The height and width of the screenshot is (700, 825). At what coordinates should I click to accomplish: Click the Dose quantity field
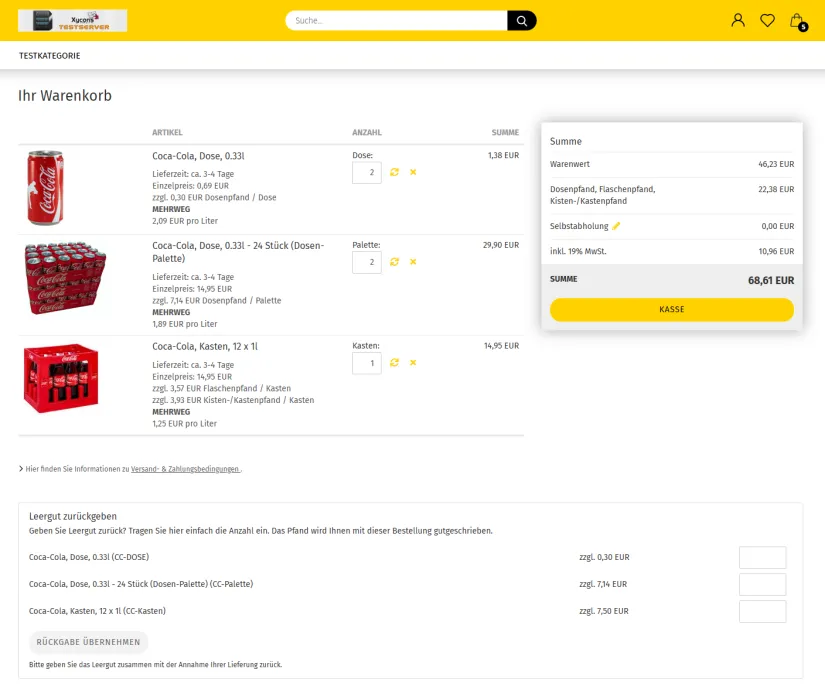tap(367, 173)
